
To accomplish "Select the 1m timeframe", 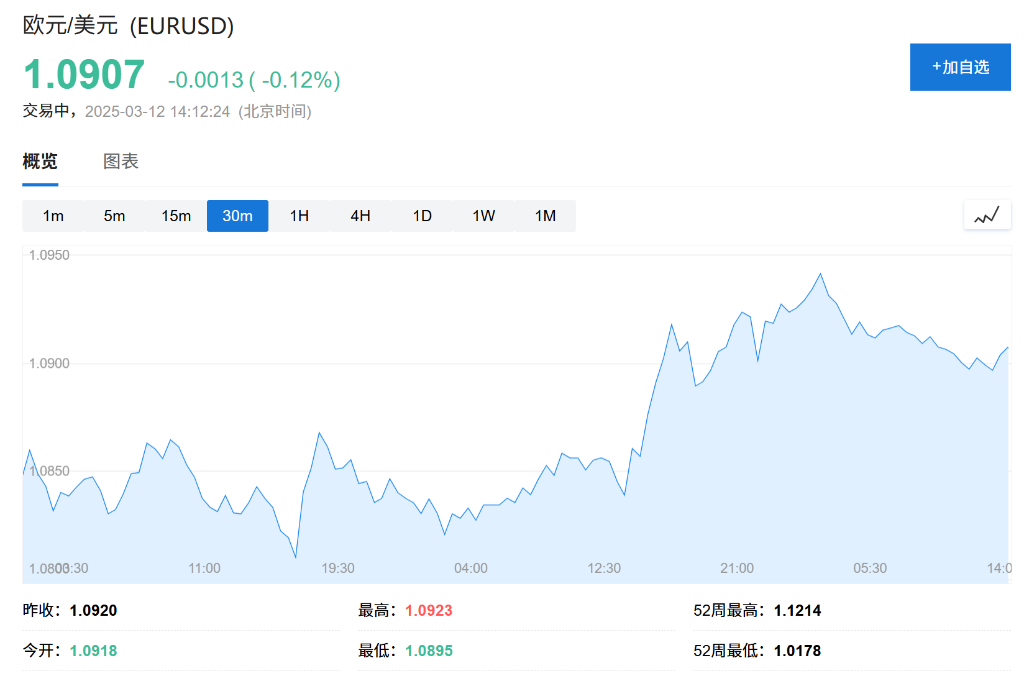I will coord(53,216).
